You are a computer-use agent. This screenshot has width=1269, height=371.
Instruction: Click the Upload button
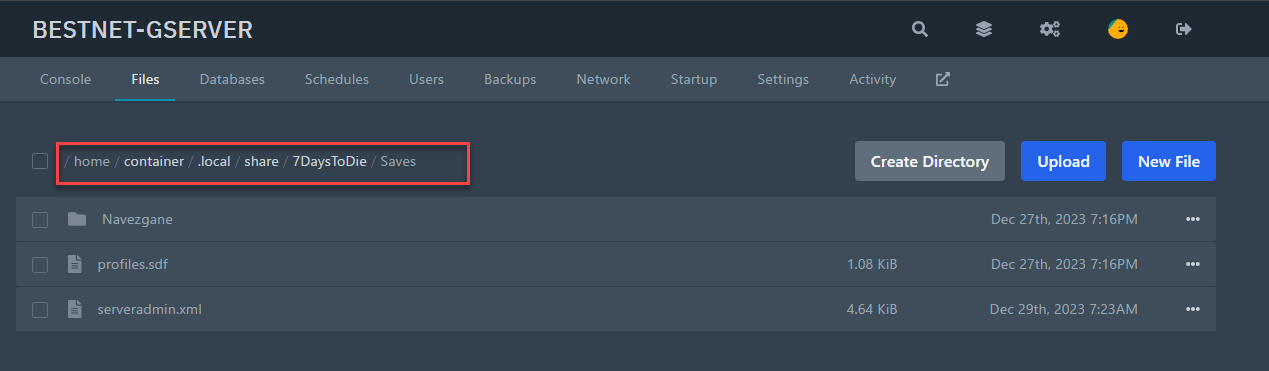pyautogui.click(x=1063, y=161)
